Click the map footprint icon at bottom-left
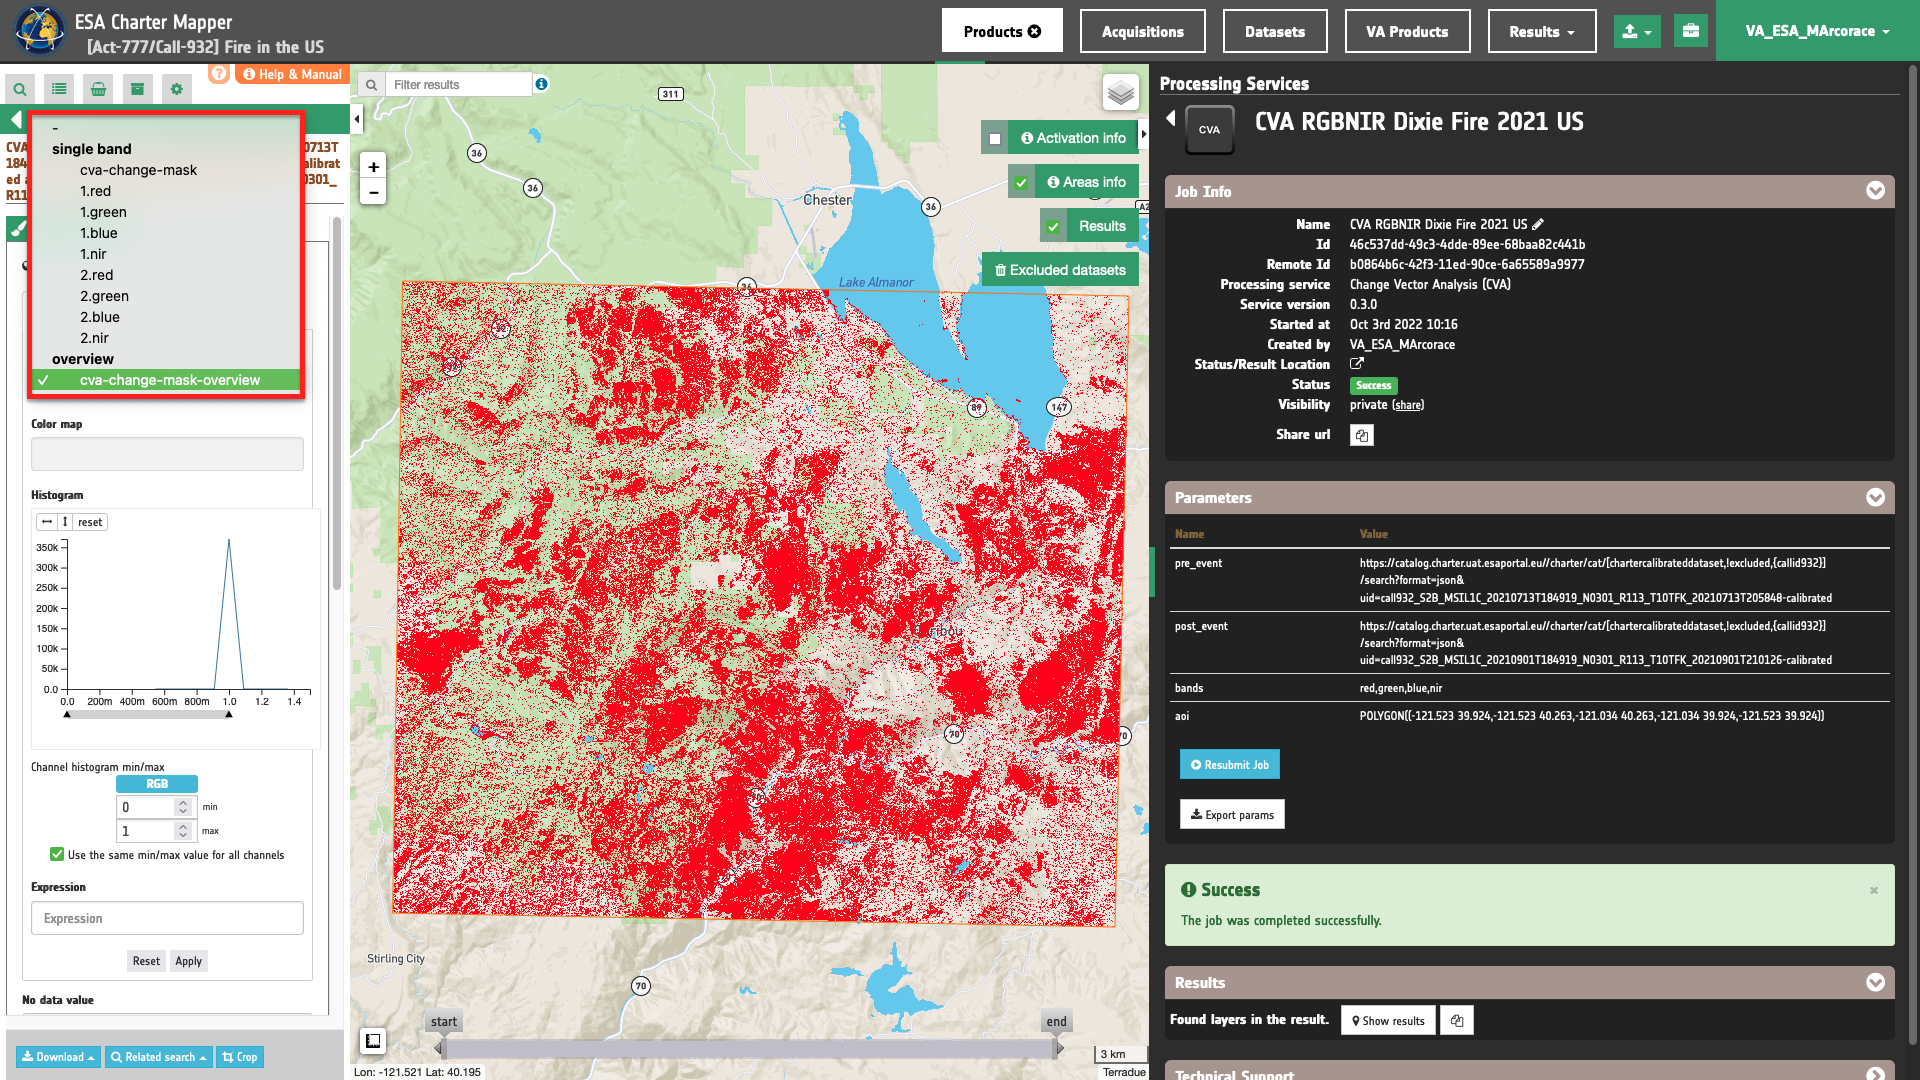 click(373, 1041)
